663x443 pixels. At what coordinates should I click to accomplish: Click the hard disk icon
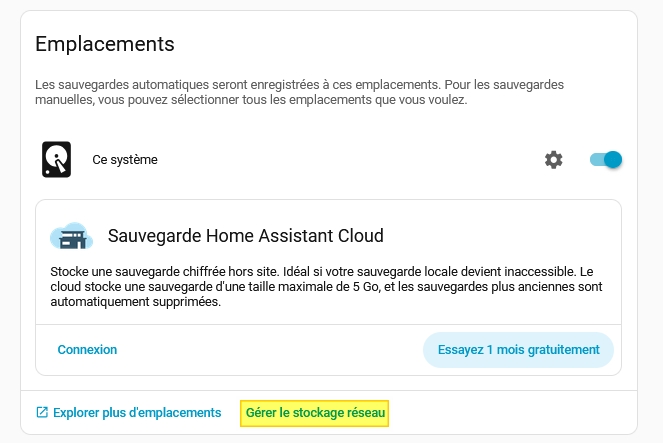(56, 160)
